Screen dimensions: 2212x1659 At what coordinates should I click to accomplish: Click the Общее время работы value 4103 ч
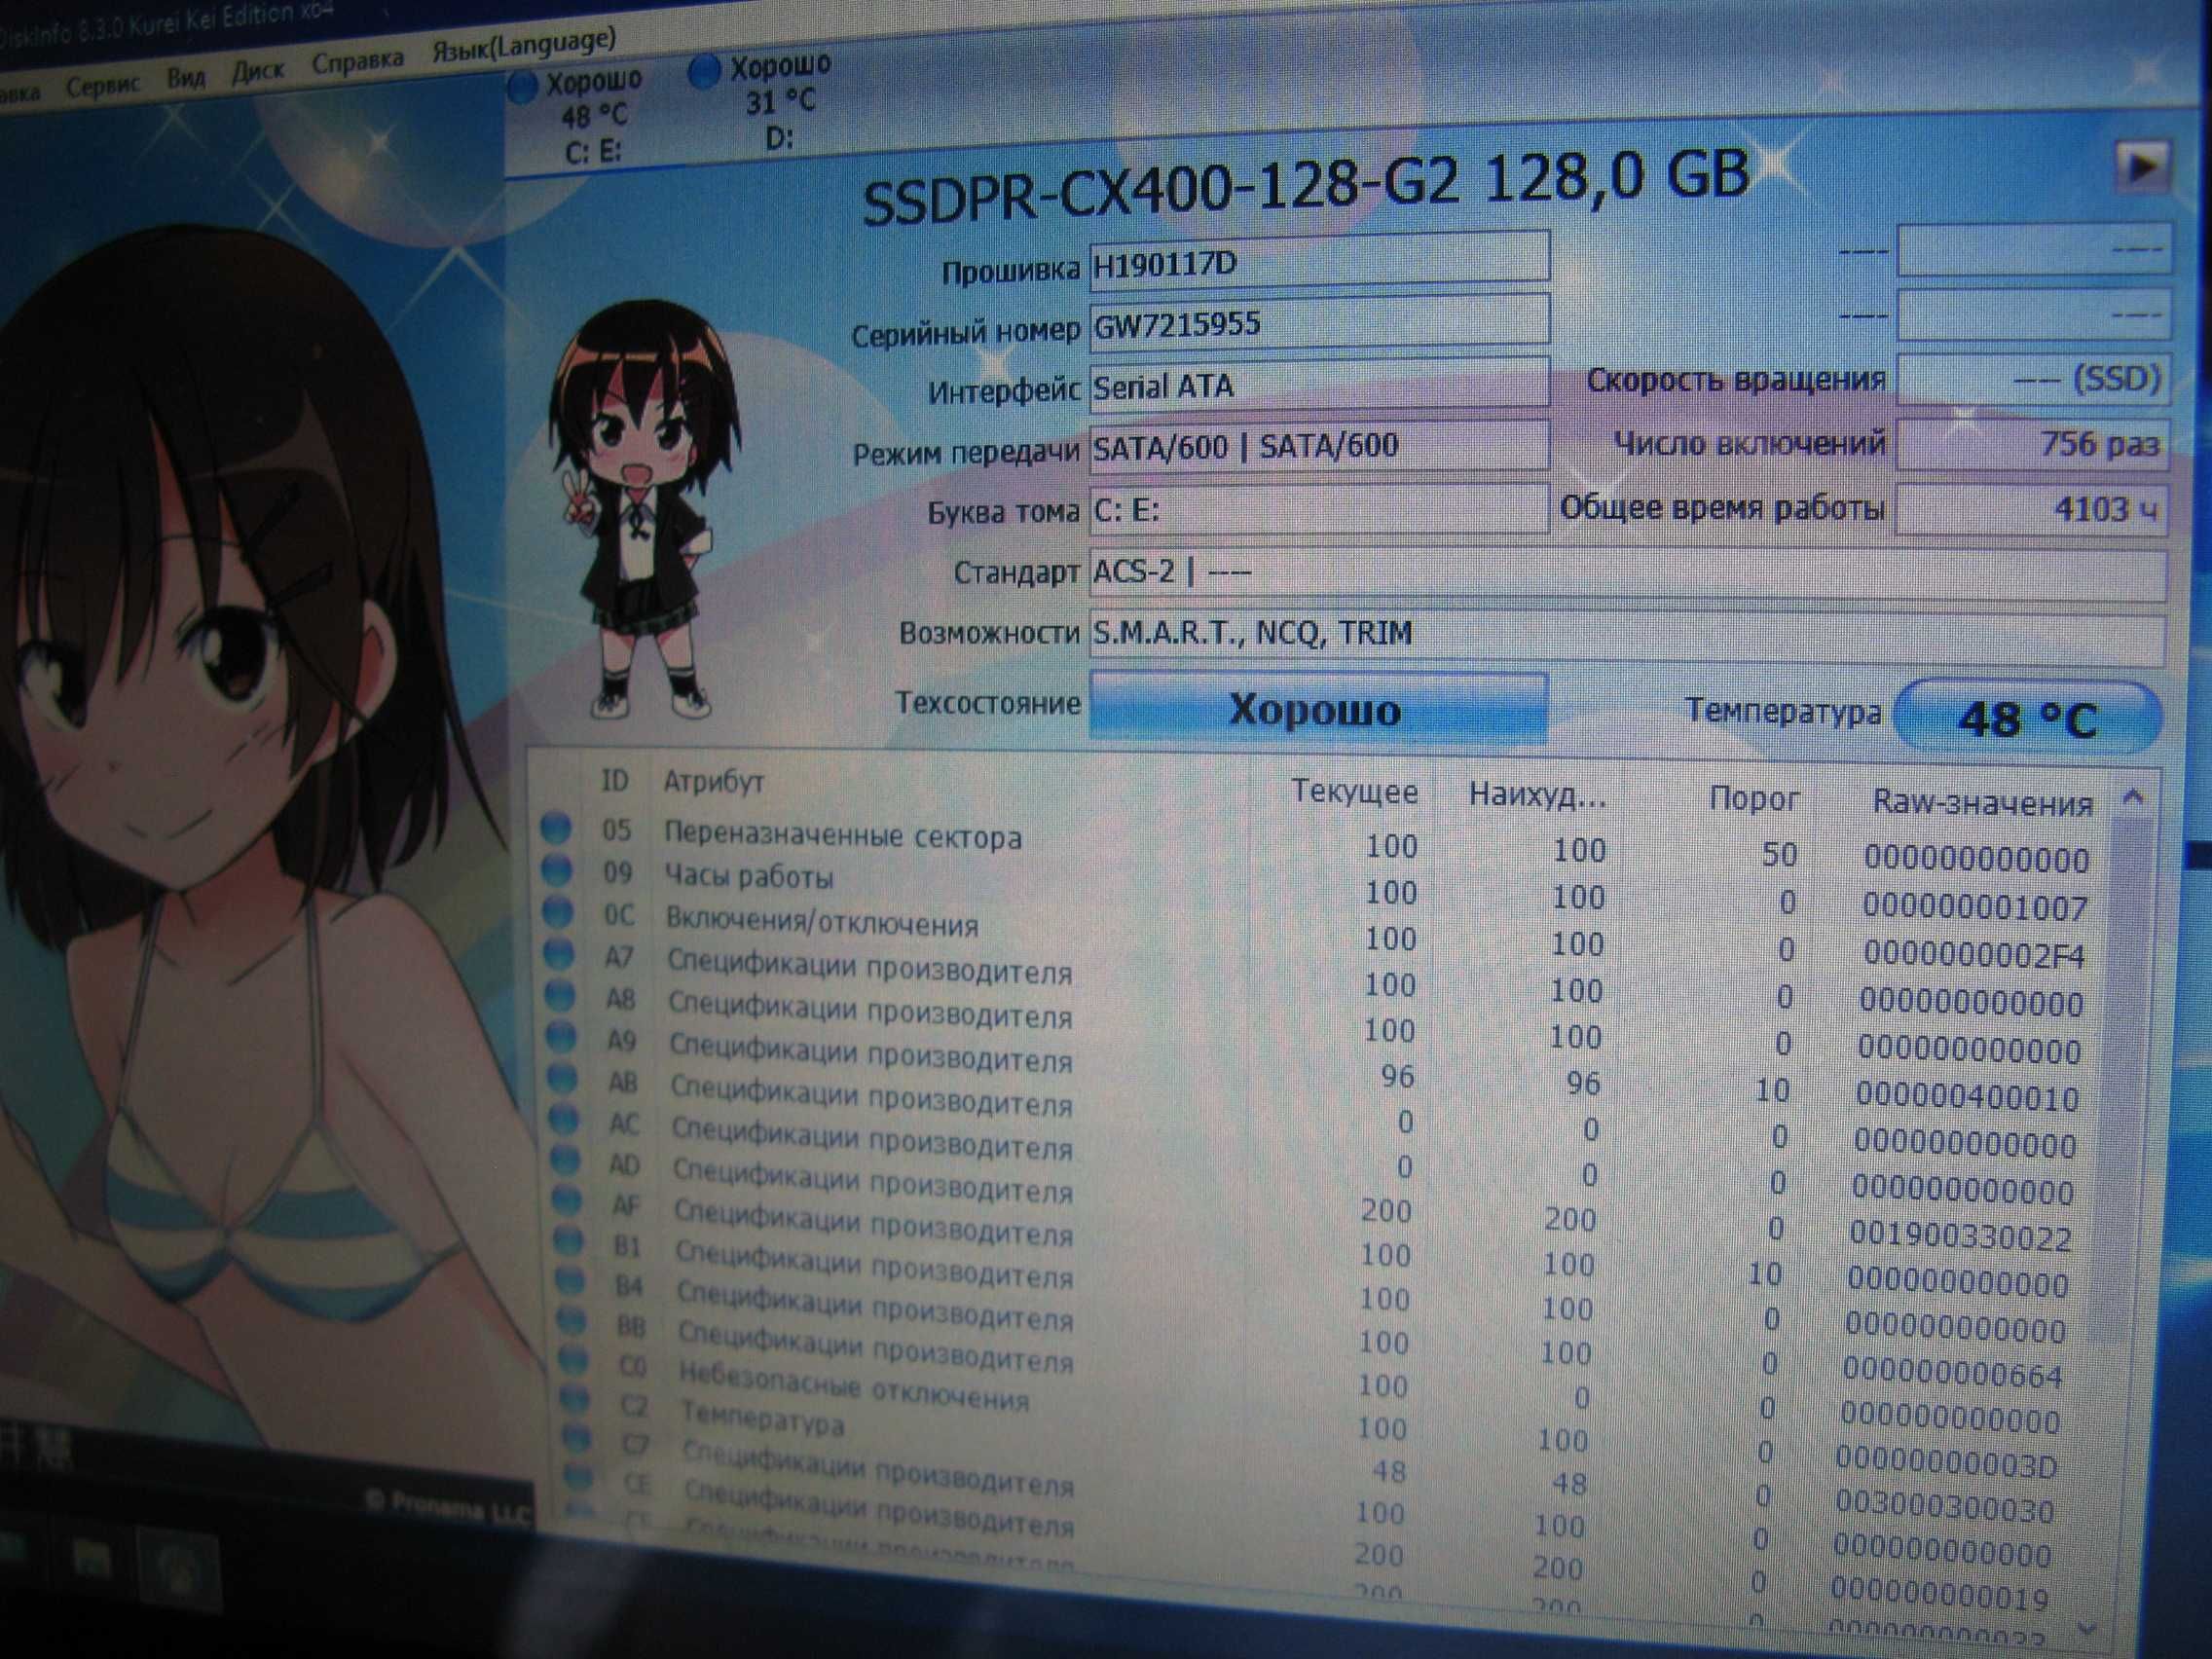click(x=2033, y=509)
